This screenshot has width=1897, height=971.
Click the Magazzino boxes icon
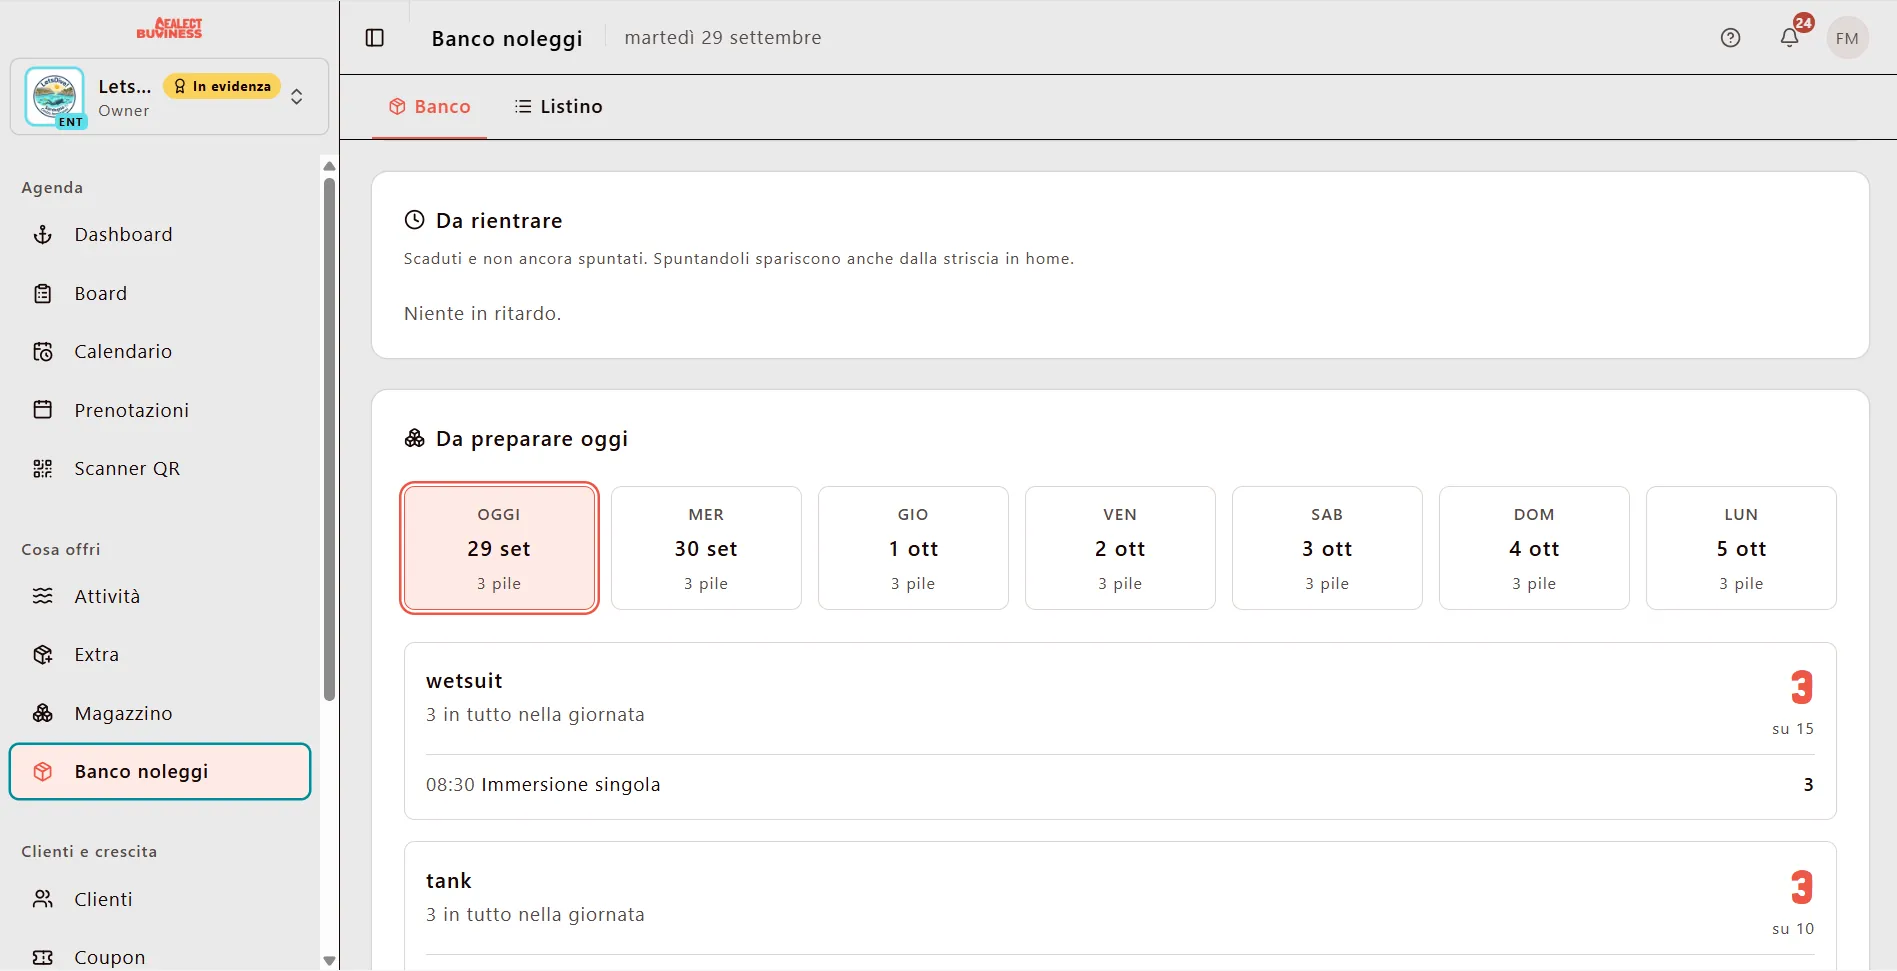[x=43, y=713]
